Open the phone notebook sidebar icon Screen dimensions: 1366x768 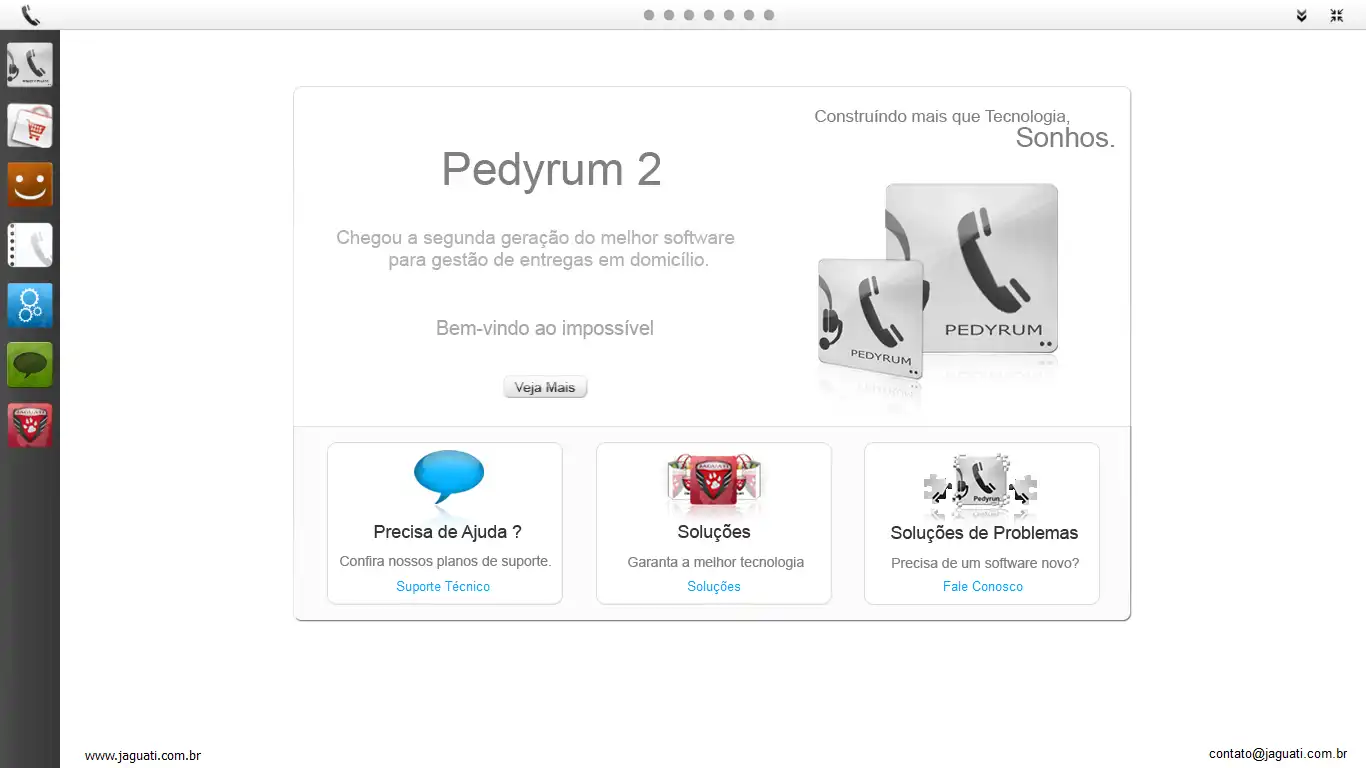click(x=30, y=246)
